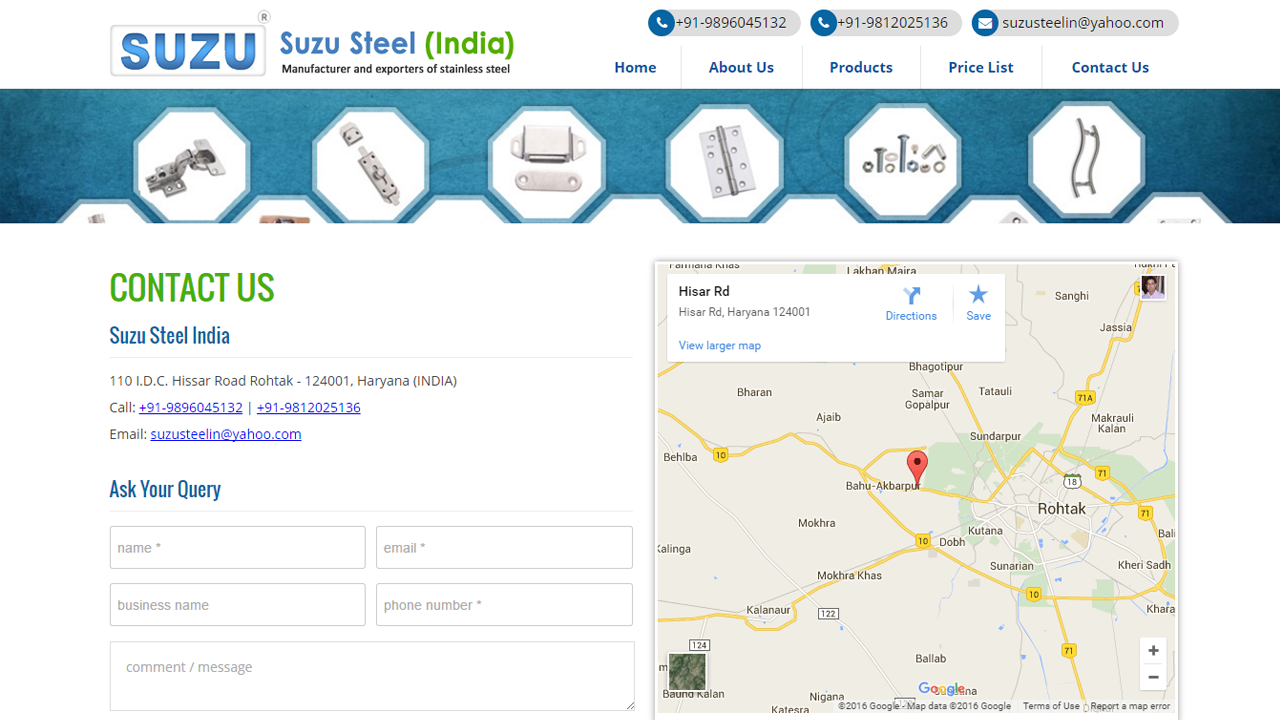The height and width of the screenshot is (720, 1280).
Task: Click Report a map error link
Action: coord(1130,706)
